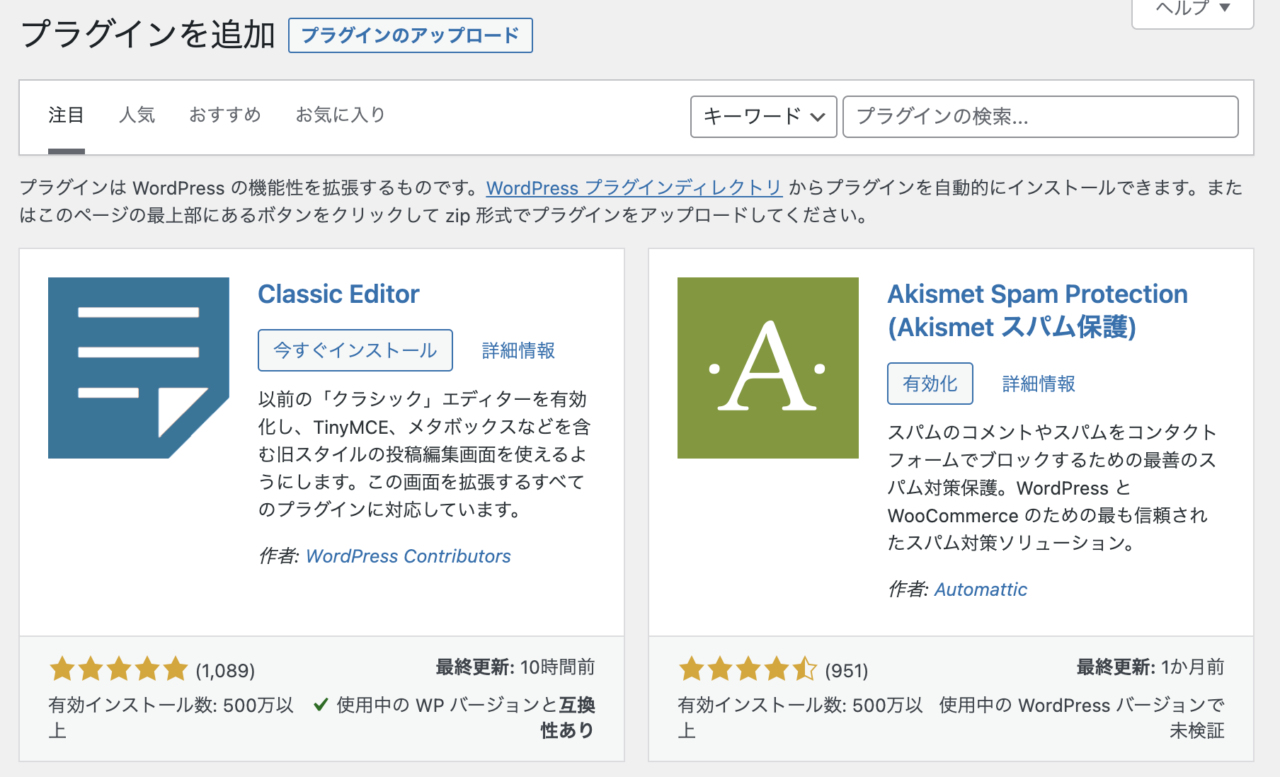Image resolution: width=1280 pixels, height=777 pixels.
Task: Click the Classic Editor plugin icon
Action: point(138,368)
